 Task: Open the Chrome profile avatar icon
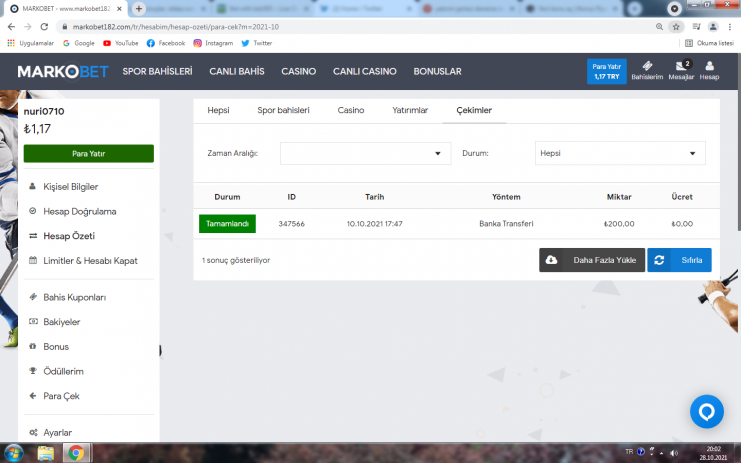tap(713, 27)
